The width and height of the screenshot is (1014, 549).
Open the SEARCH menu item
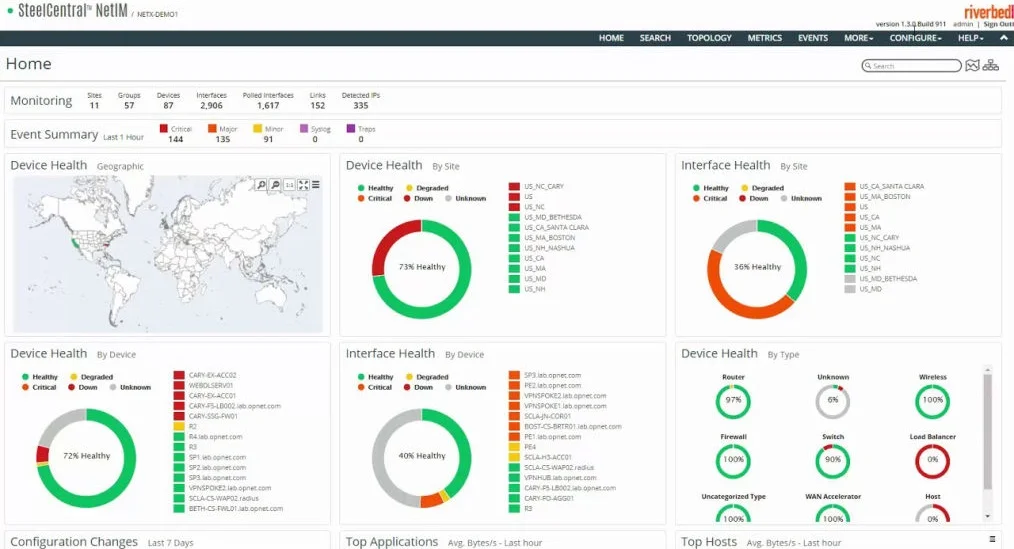click(x=655, y=38)
